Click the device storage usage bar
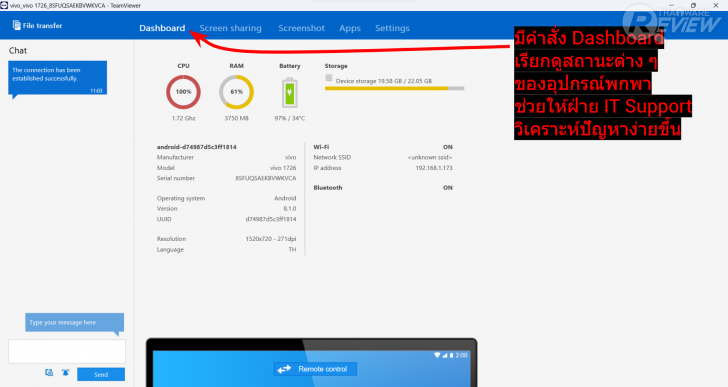Image resolution: width=728 pixels, height=387 pixels. click(395, 88)
